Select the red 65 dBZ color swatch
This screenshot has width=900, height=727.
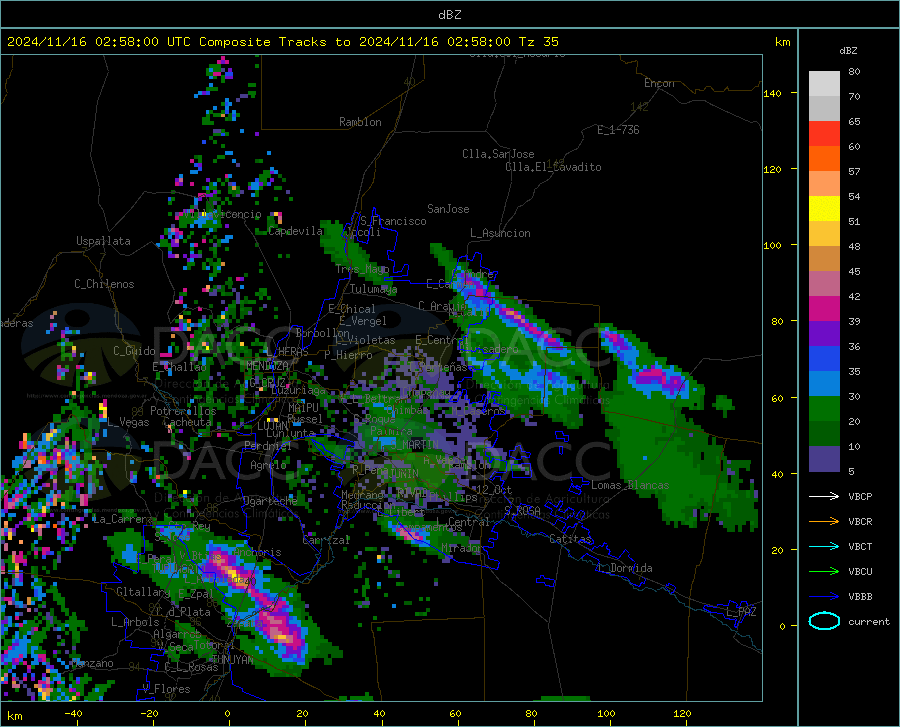[824, 133]
